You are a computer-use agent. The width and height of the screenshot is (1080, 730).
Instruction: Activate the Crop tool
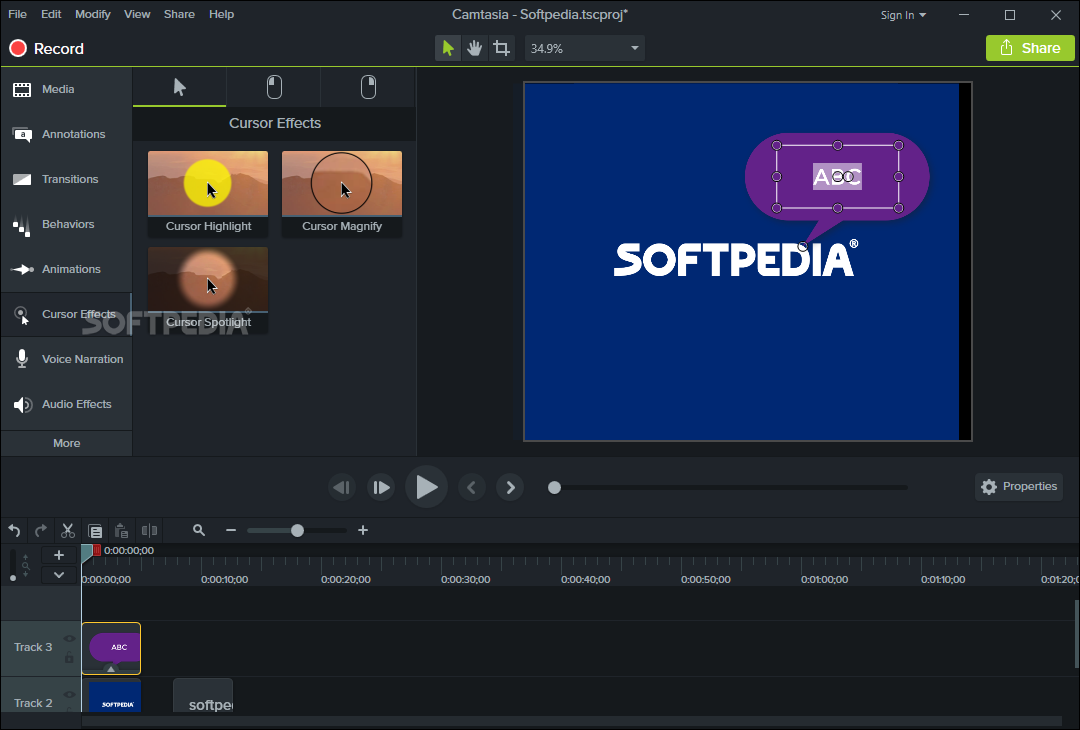coord(501,48)
